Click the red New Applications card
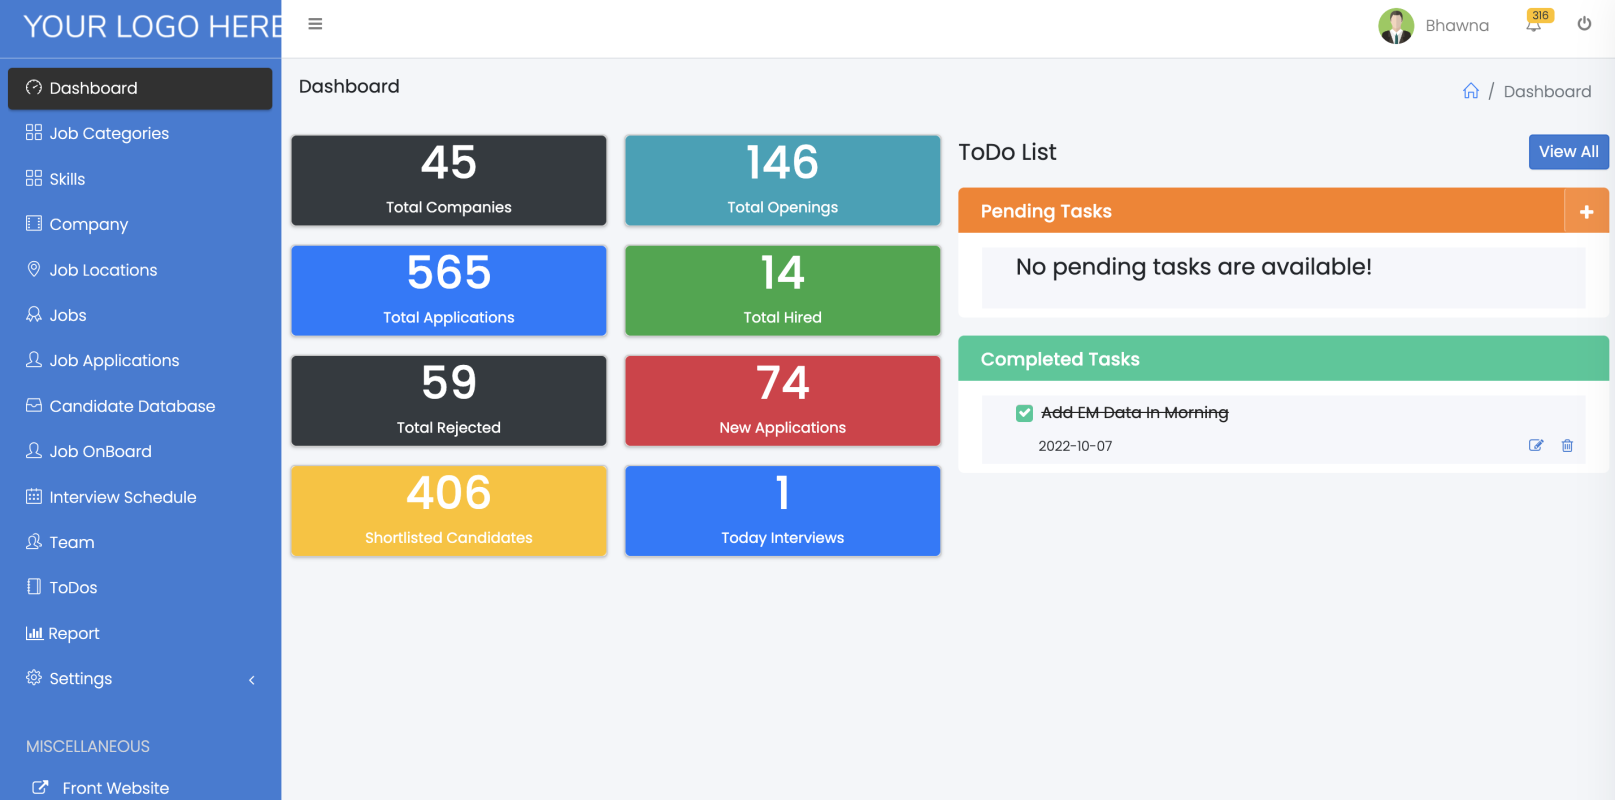The height and width of the screenshot is (800, 1615). pyautogui.click(x=782, y=400)
